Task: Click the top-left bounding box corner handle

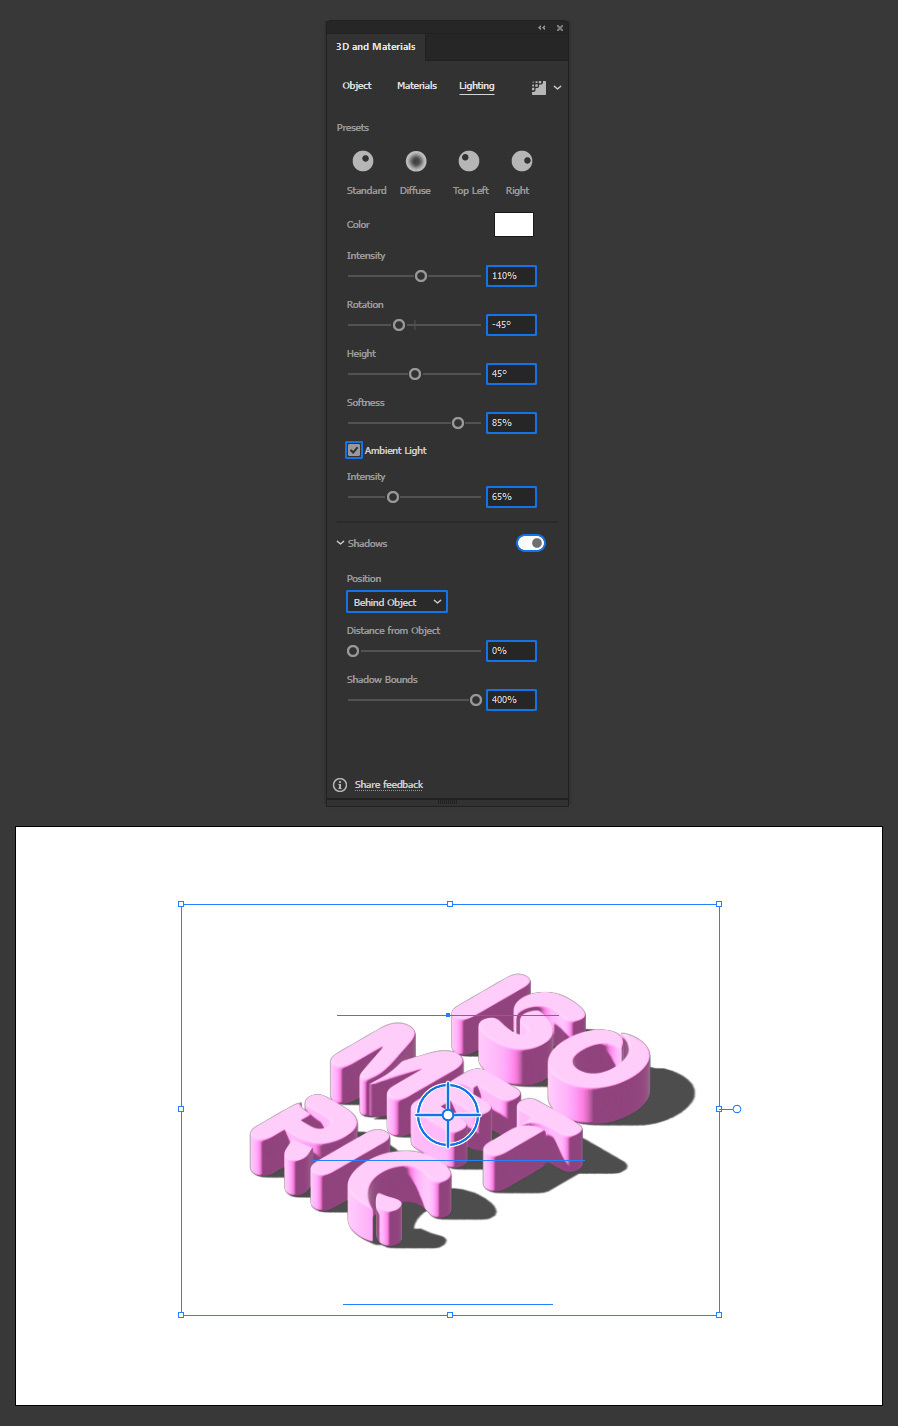Action: 181,904
